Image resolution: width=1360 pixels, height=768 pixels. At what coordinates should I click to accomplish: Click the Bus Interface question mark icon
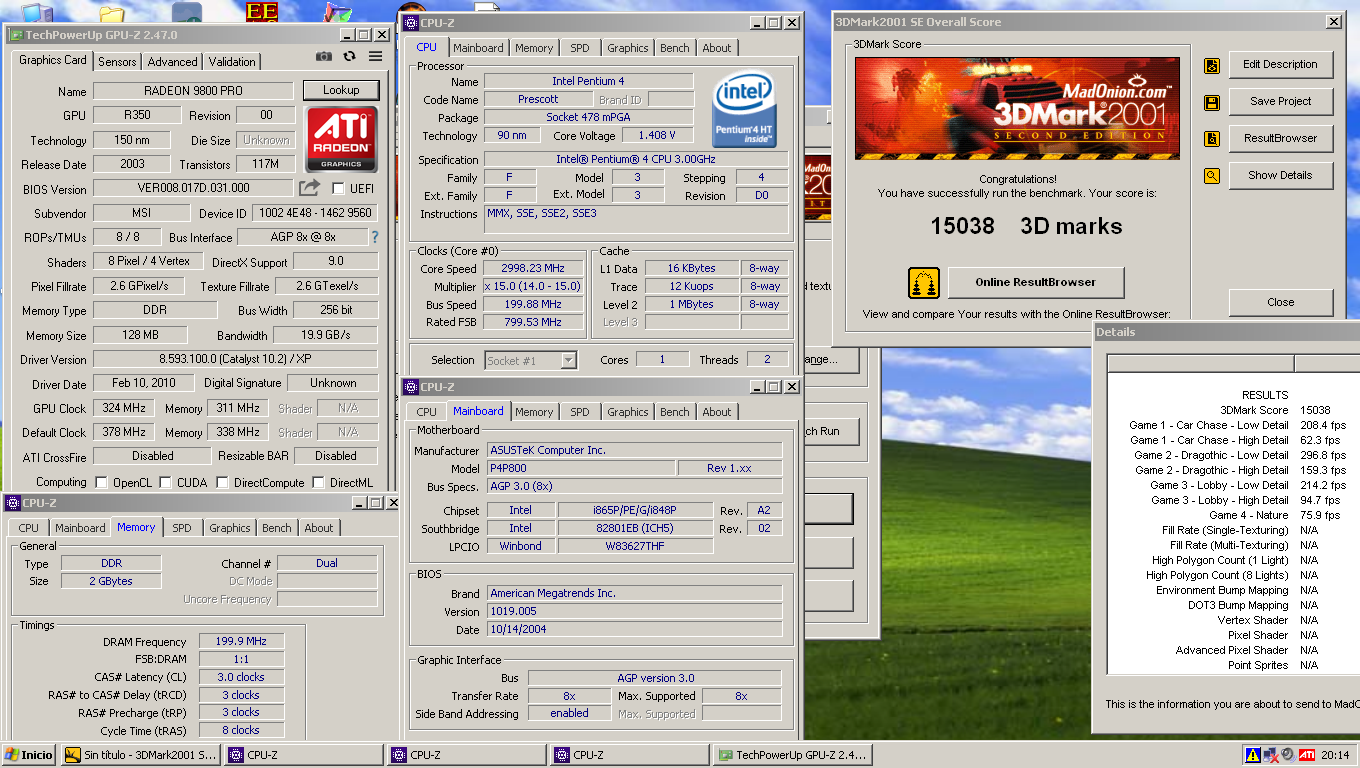(x=375, y=237)
